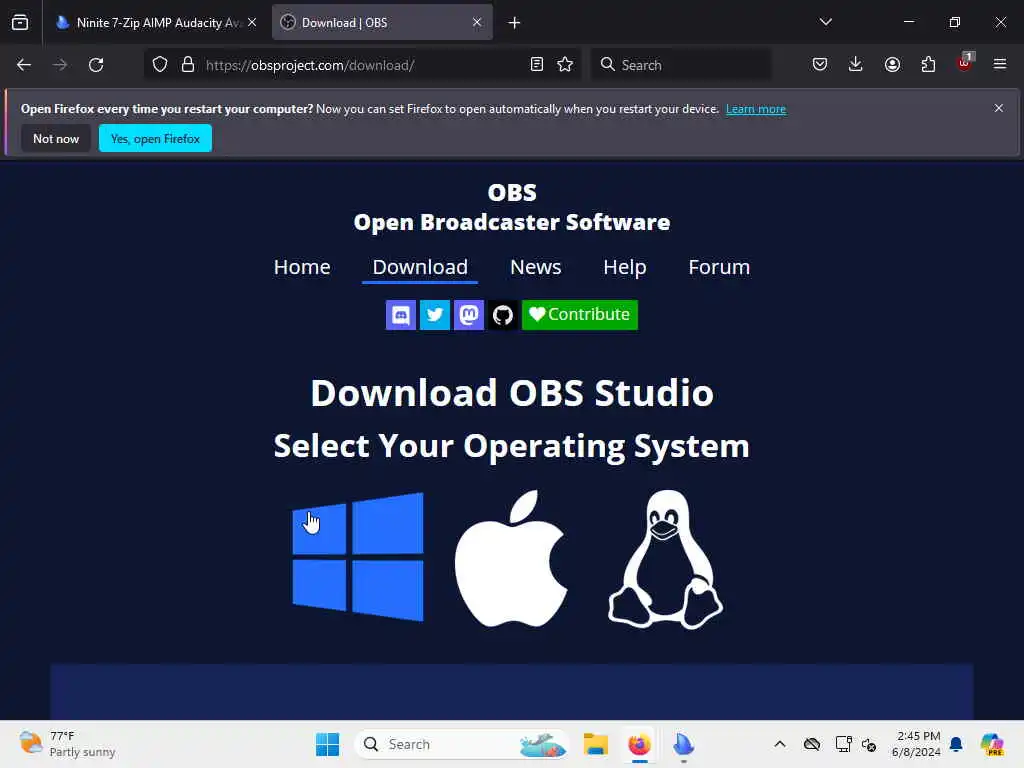
Task: Toggle Reader View for the page
Action: click(537, 65)
